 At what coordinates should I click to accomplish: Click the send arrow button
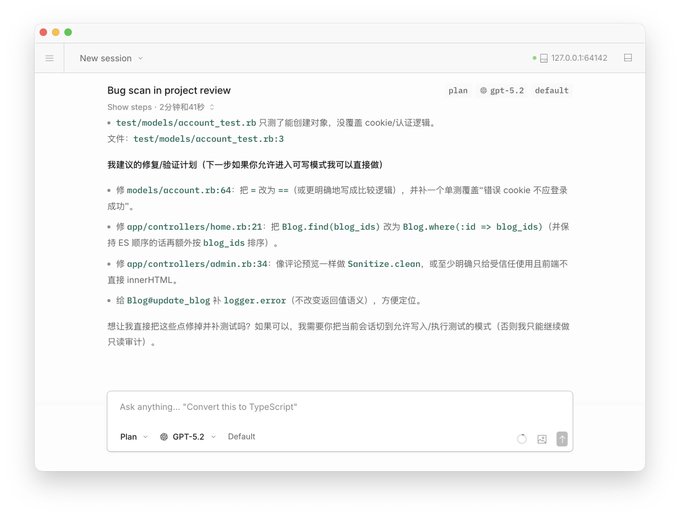tap(562, 438)
